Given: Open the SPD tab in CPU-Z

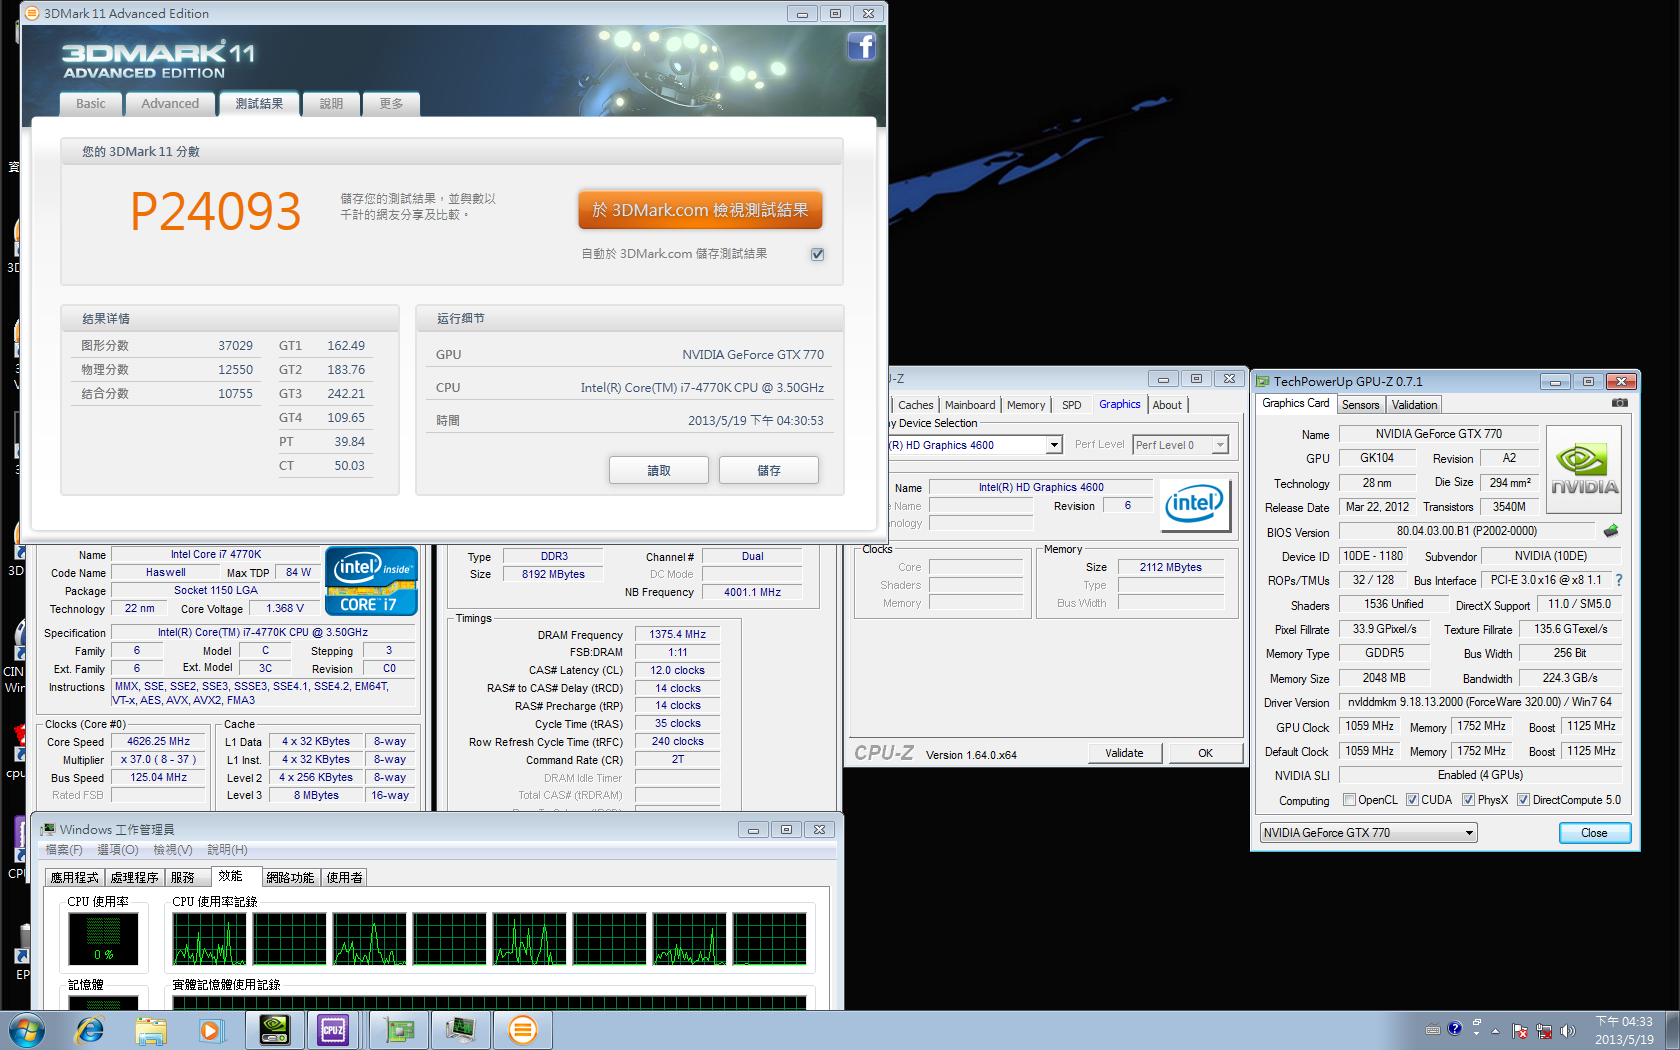Looking at the screenshot, I should pyautogui.click(x=1071, y=405).
